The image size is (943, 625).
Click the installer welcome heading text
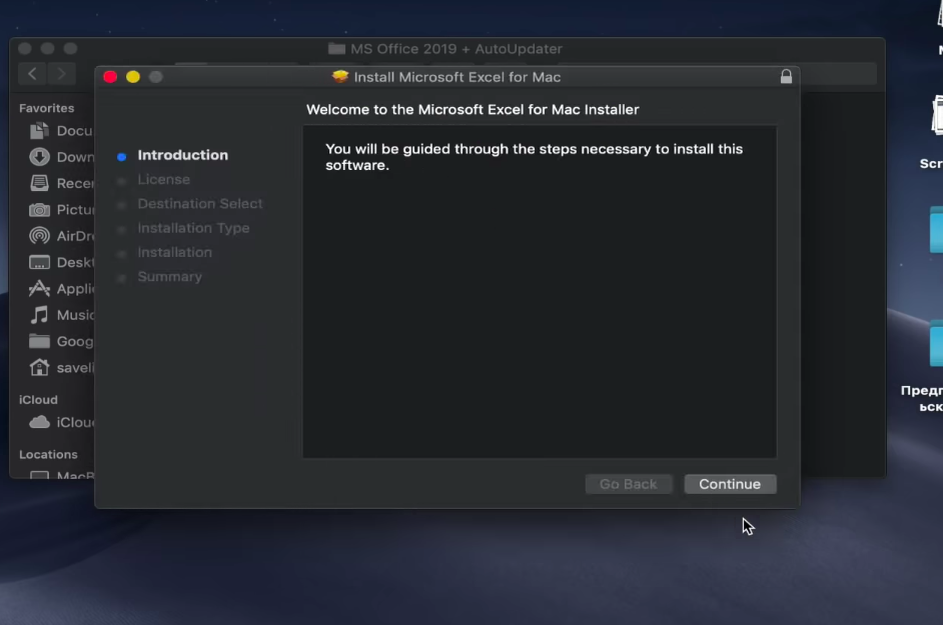pos(473,109)
